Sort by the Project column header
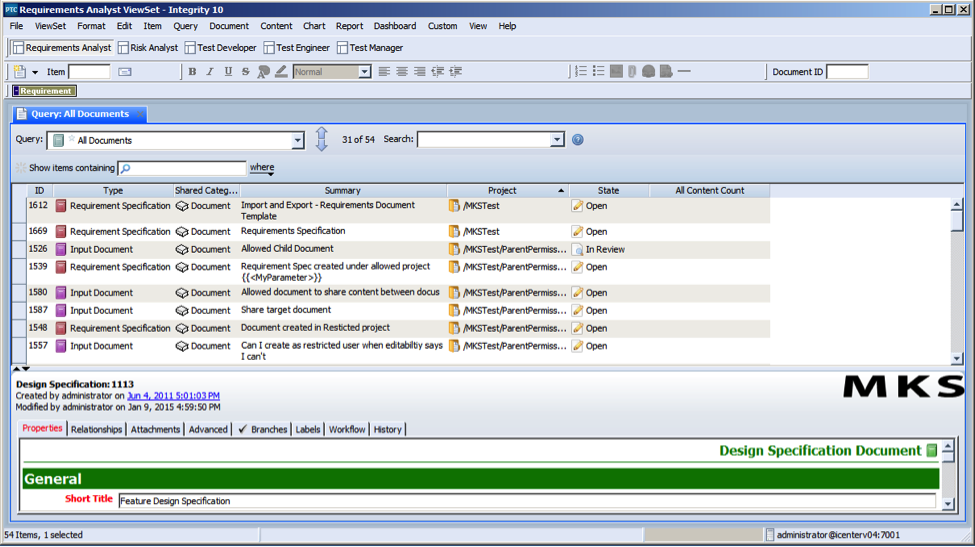Screen dimensions: 975x547 (507, 191)
